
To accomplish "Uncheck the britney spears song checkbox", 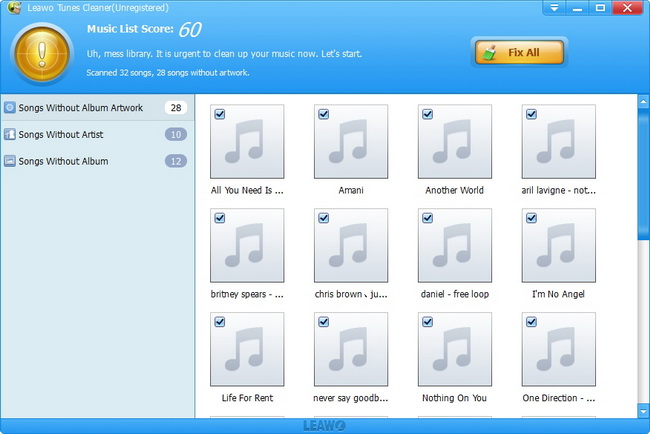I will pyautogui.click(x=220, y=218).
